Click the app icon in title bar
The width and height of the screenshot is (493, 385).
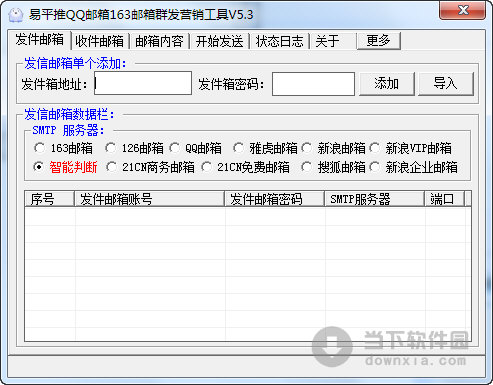(x=15, y=15)
